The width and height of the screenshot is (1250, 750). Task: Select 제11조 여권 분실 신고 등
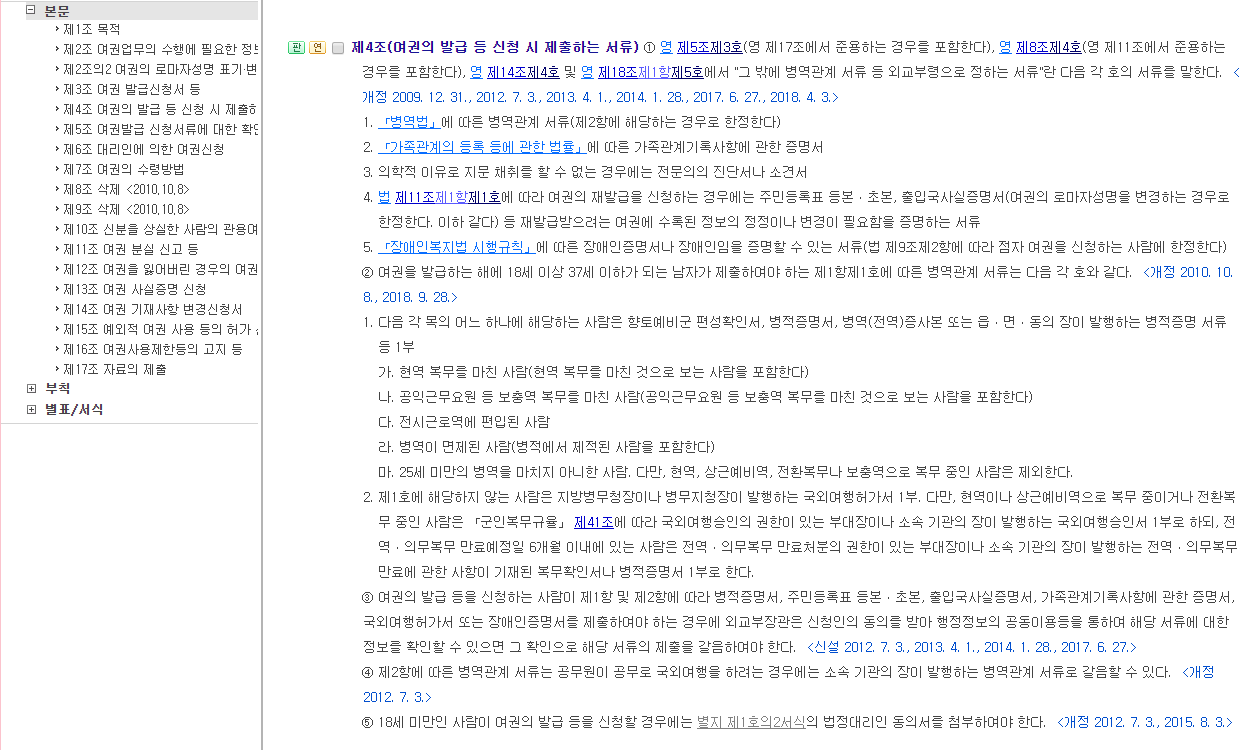pyautogui.click(x=130, y=249)
